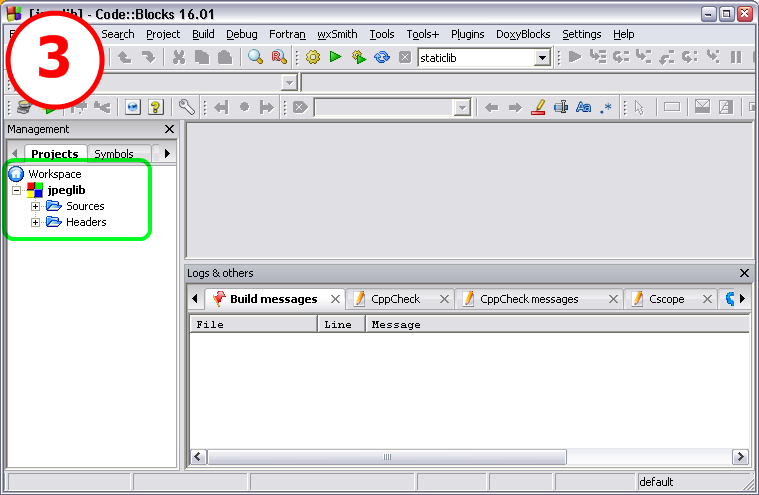
Task: Close the Build messages tab
Action: tap(335, 299)
